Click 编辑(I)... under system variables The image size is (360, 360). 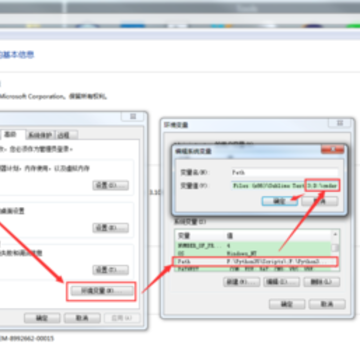tap(282, 282)
